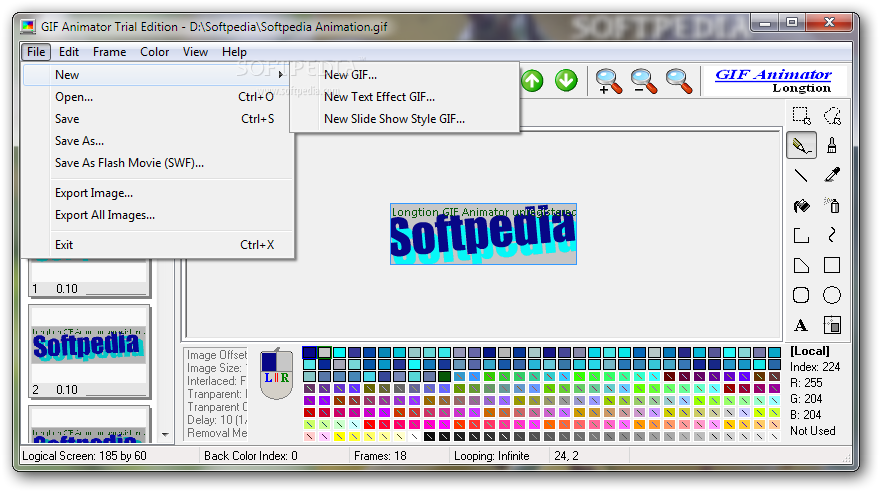
Task: Open the Edit menu
Action: [x=69, y=52]
